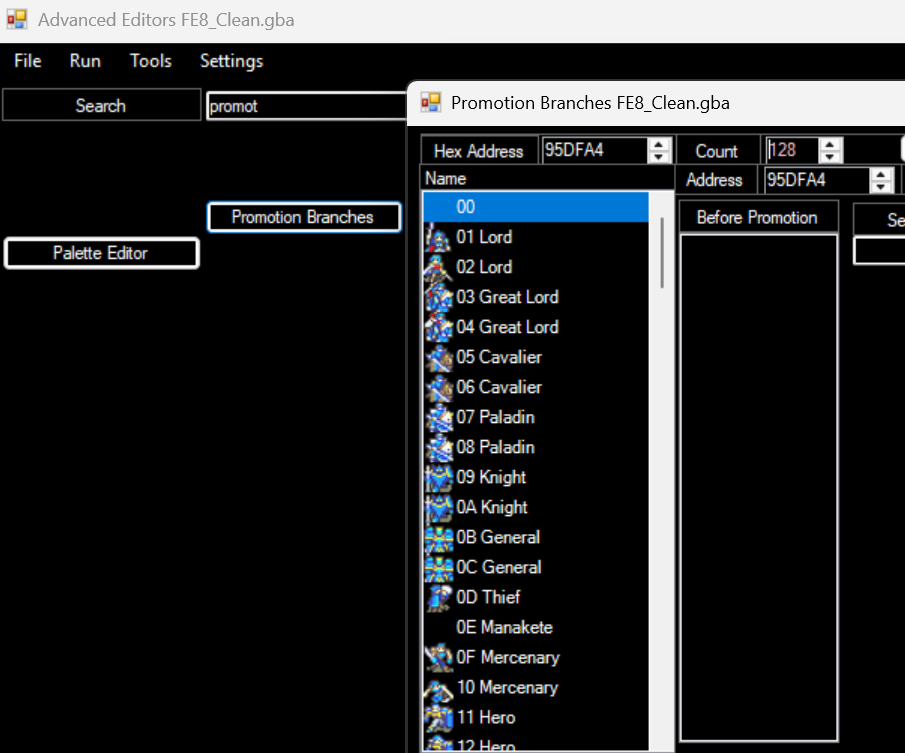The image size is (905, 753).
Task: Select the 01 Lord class icon
Action: tap(439, 237)
